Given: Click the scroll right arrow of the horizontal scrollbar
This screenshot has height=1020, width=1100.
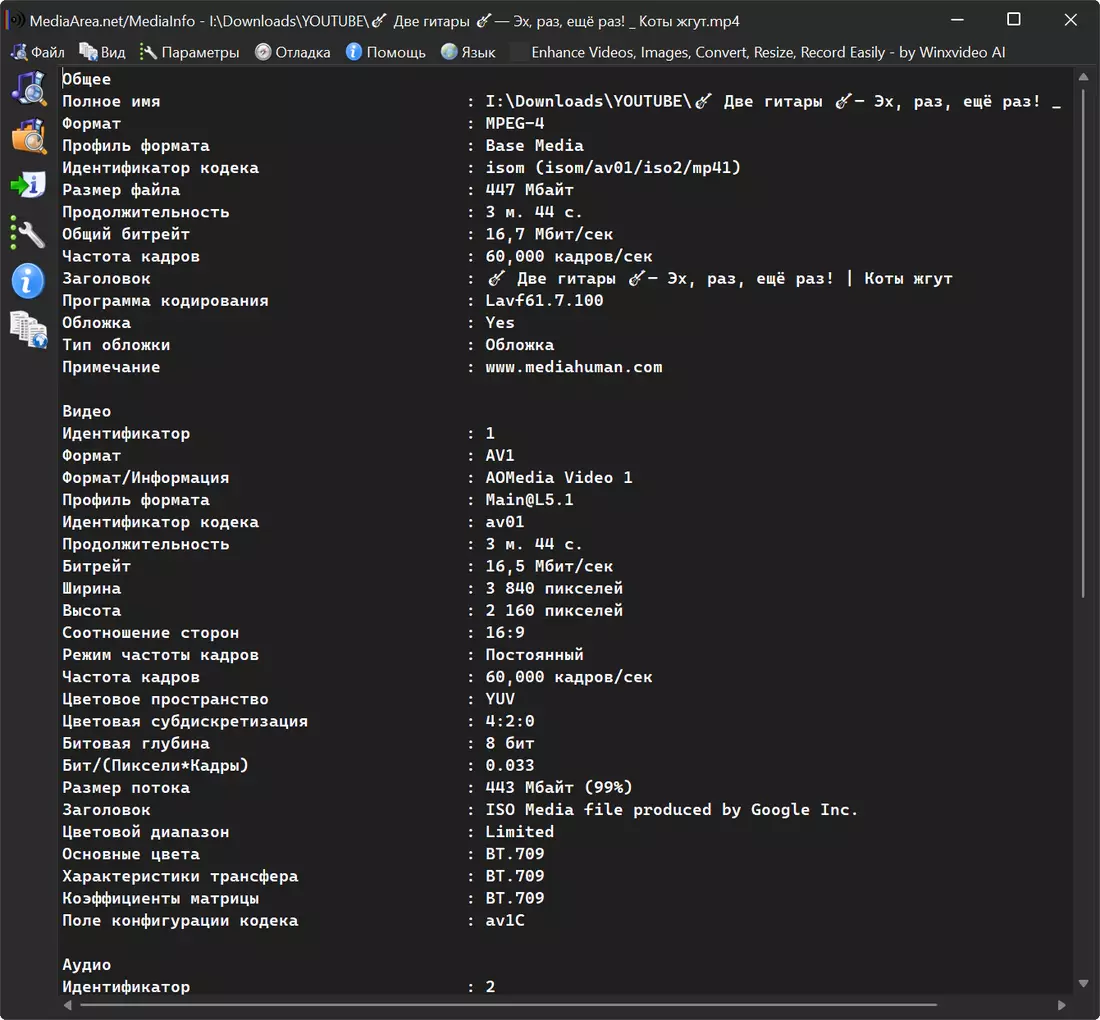Looking at the screenshot, I should click(1061, 1005).
